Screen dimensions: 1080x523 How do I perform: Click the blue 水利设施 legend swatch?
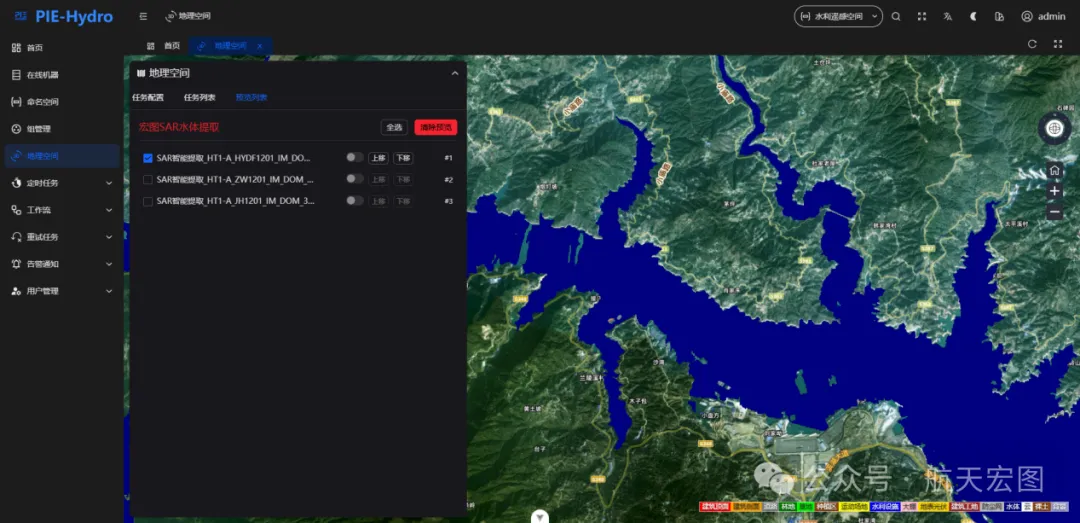884,507
